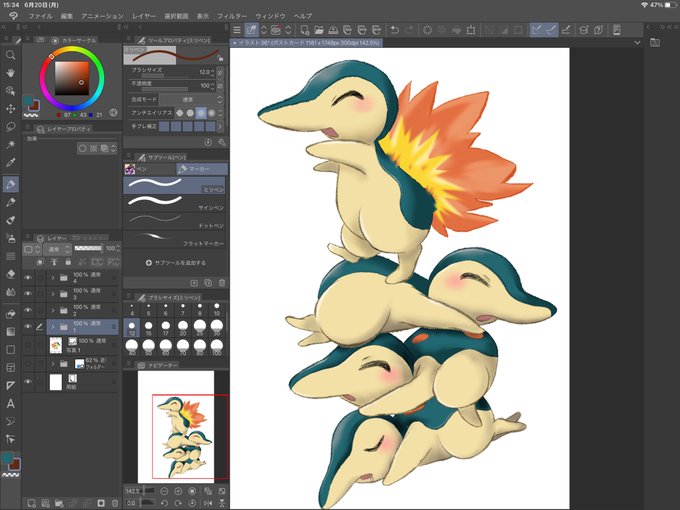Click the navigator zoom-out minus icon
The width and height of the screenshot is (680, 510).
pos(164,491)
